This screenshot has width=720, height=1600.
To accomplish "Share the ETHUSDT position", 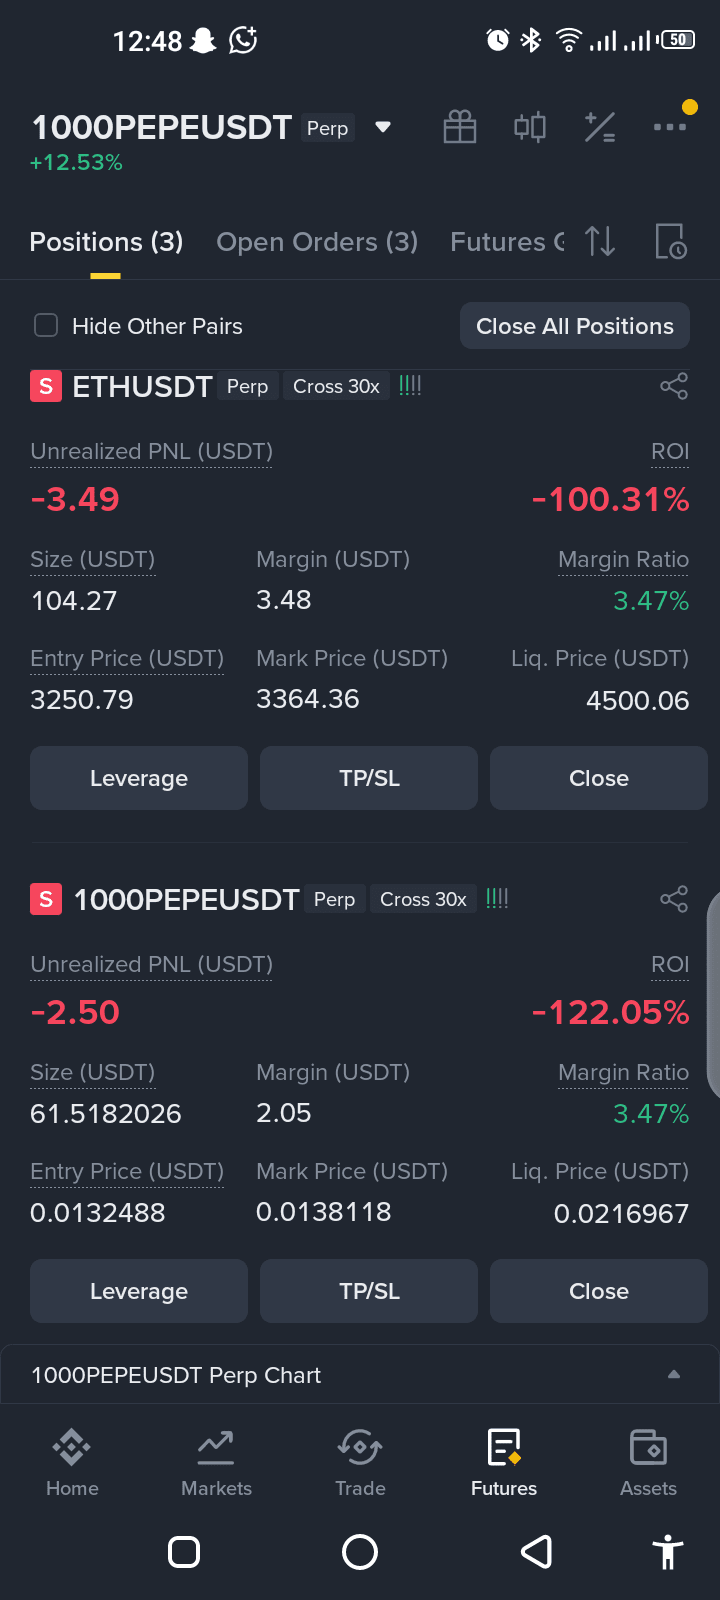I will (x=674, y=386).
